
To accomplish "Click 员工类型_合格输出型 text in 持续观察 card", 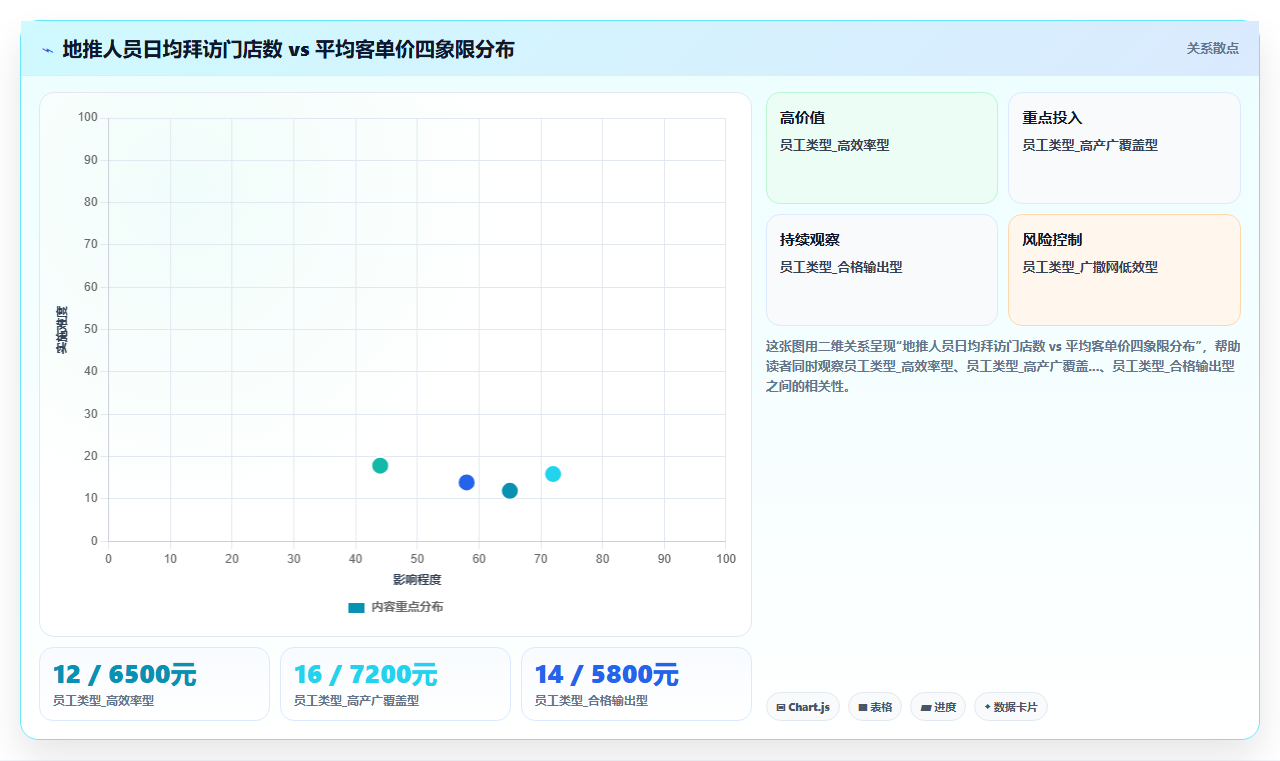I will pyautogui.click(x=841, y=267).
